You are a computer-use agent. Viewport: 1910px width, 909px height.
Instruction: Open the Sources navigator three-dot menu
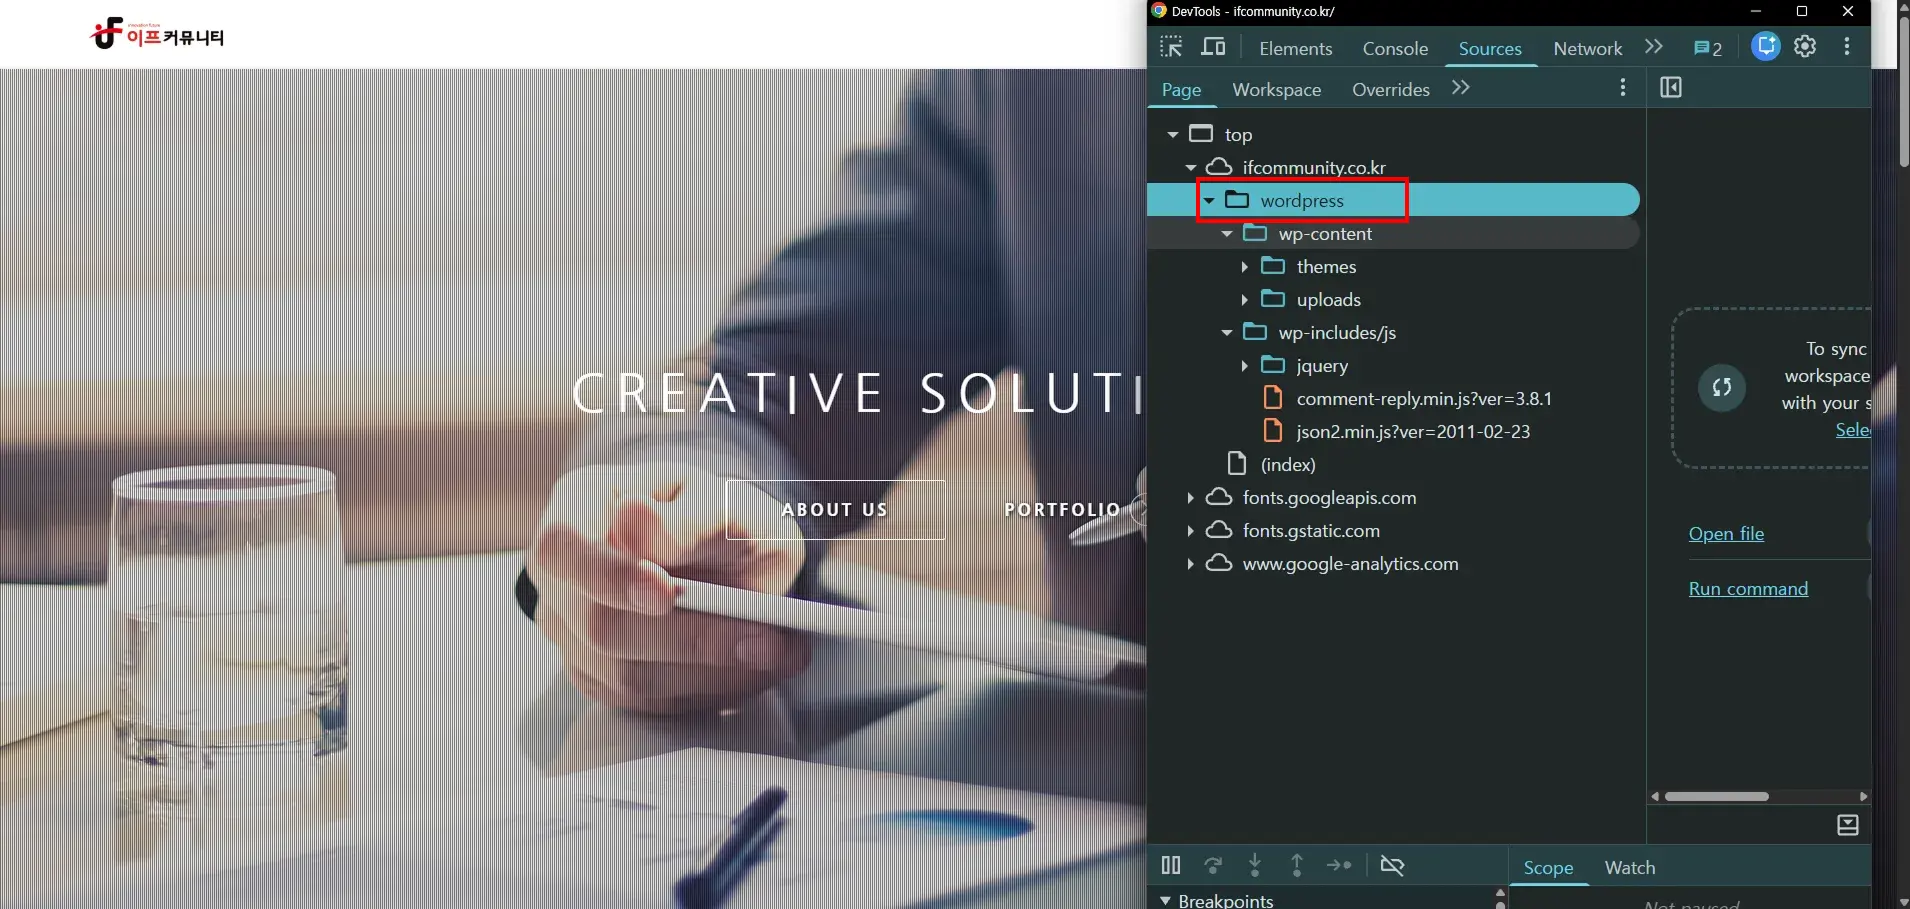click(x=1623, y=88)
